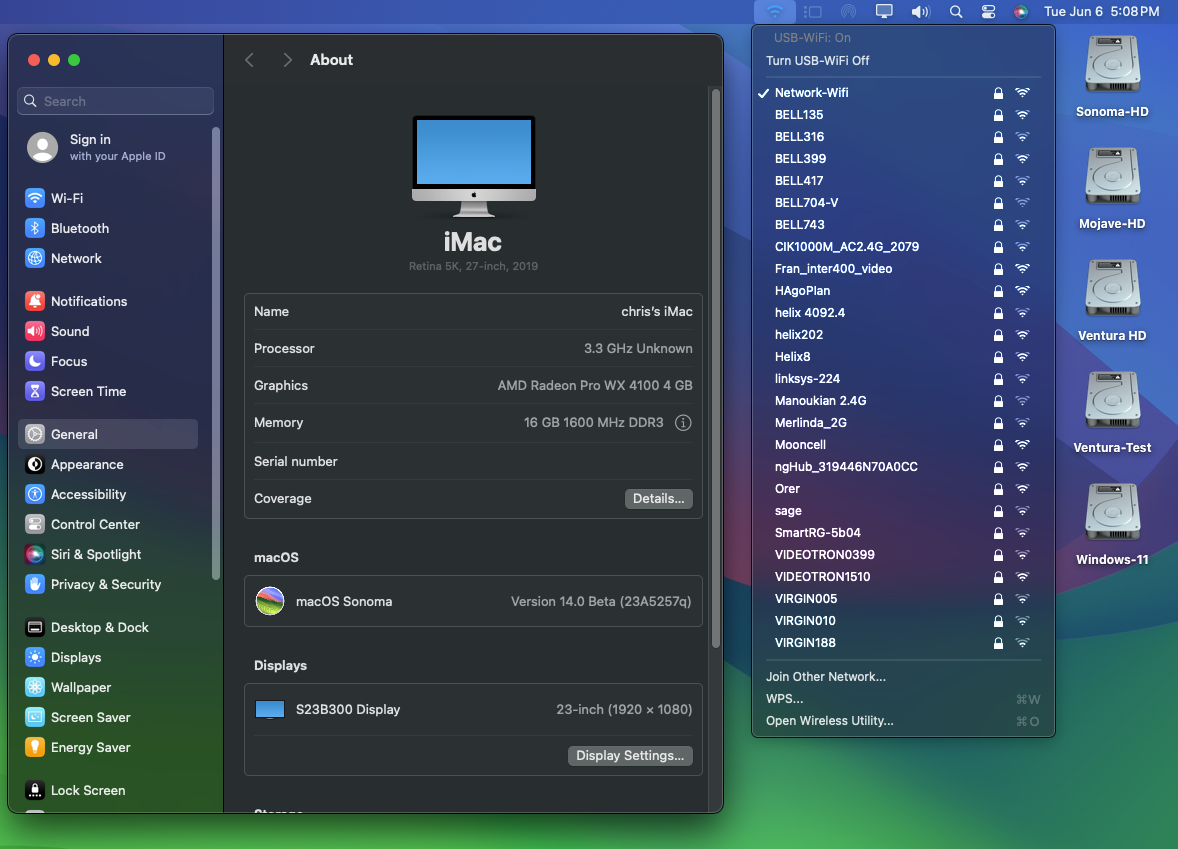Click the Spotlight search icon in menu bar
This screenshot has height=849, width=1178.
[x=956, y=12]
